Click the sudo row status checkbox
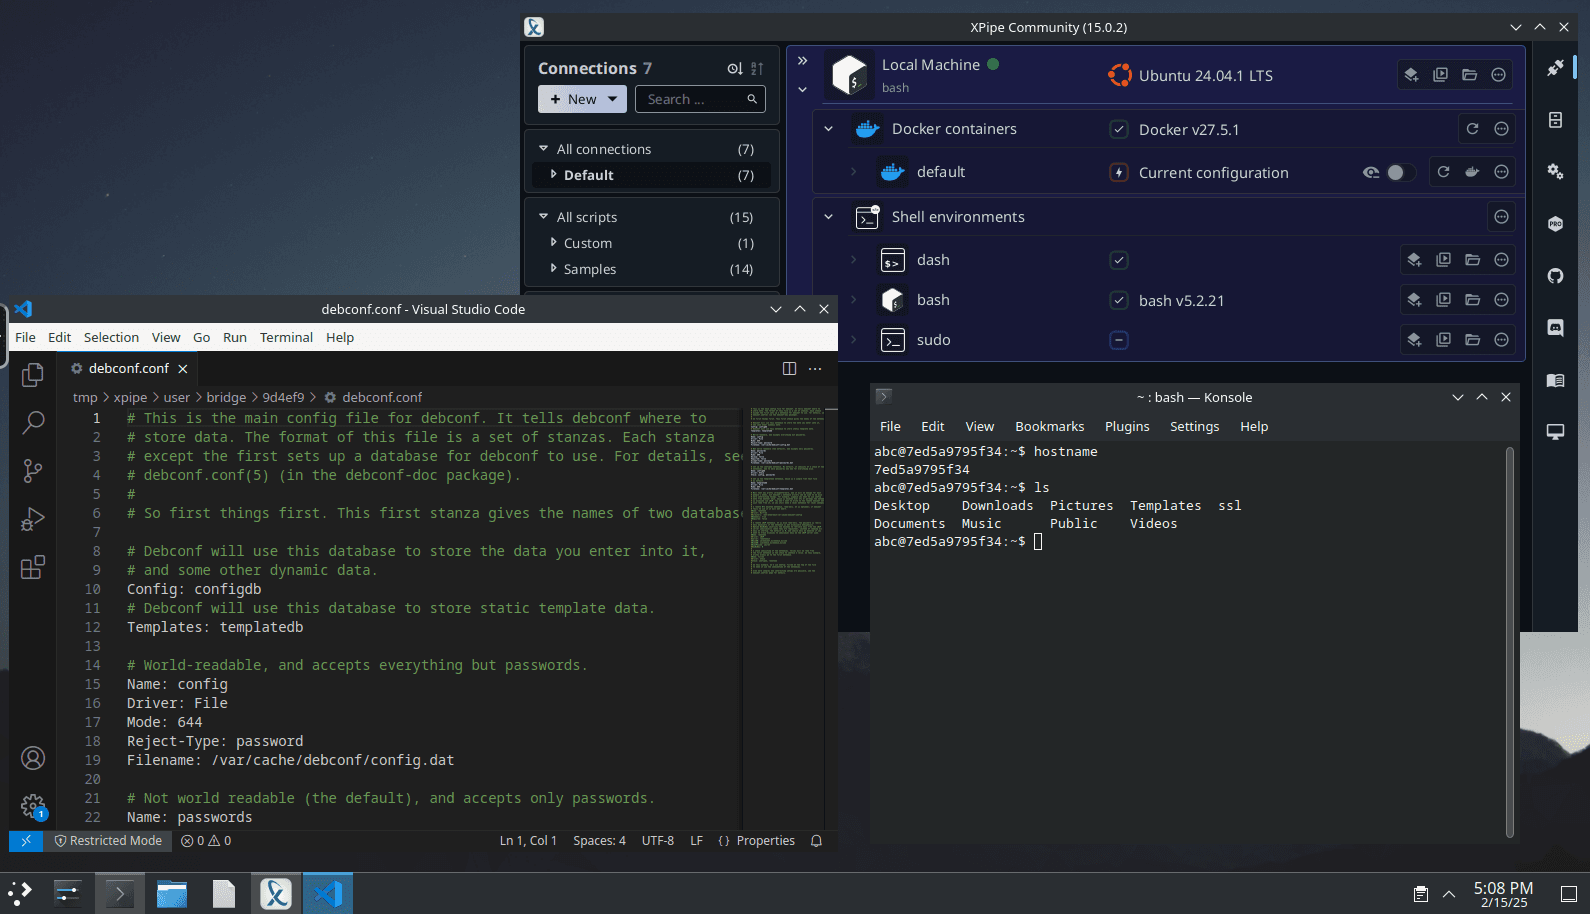1590x914 pixels. pos(1119,340)
